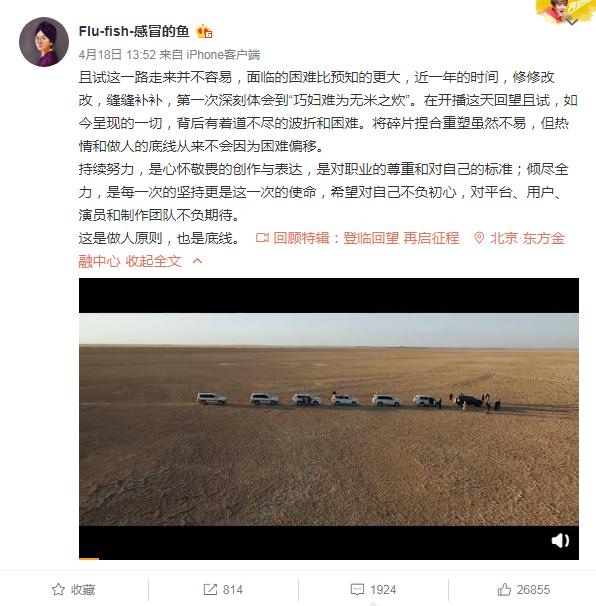Click the star 收藏 favorite icon
Screen dimensions: 596x606
58,589
